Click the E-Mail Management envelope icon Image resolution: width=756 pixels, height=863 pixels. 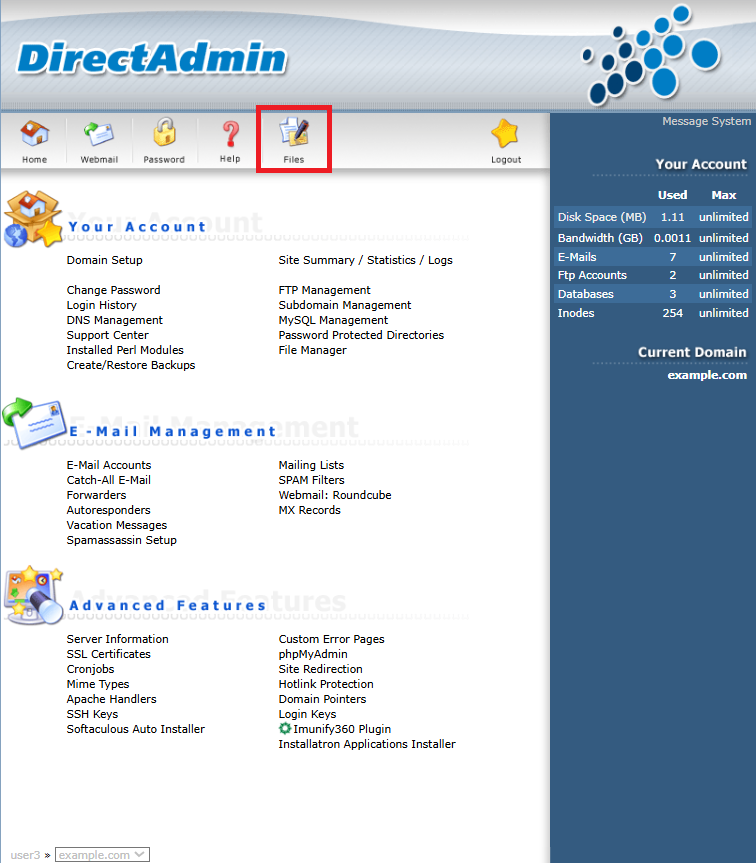pos(34,423)
